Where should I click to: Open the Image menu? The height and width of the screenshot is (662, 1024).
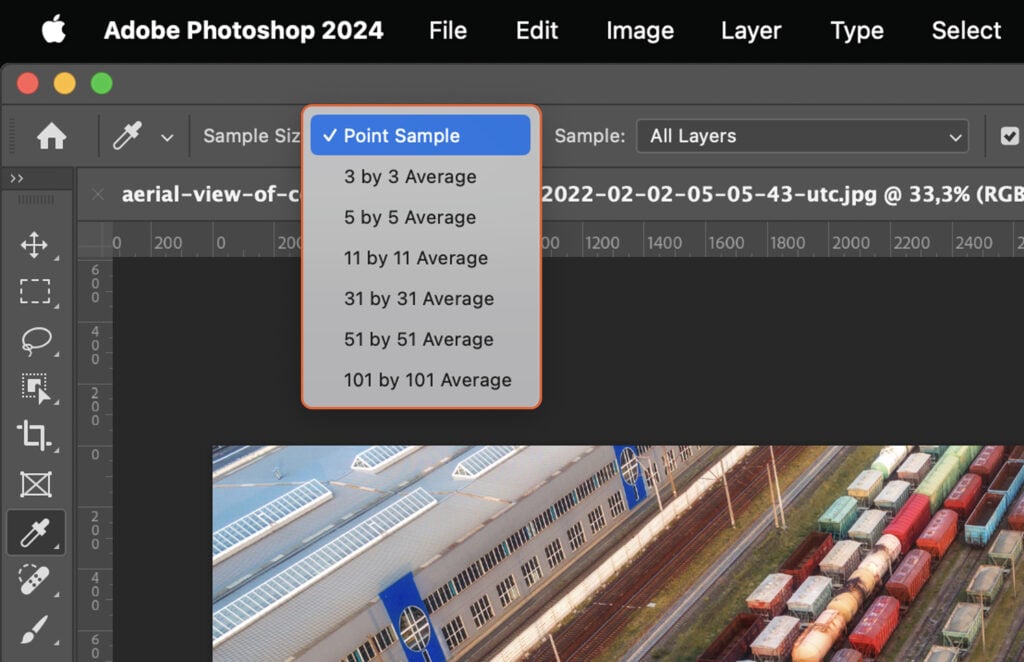(639, 31)
